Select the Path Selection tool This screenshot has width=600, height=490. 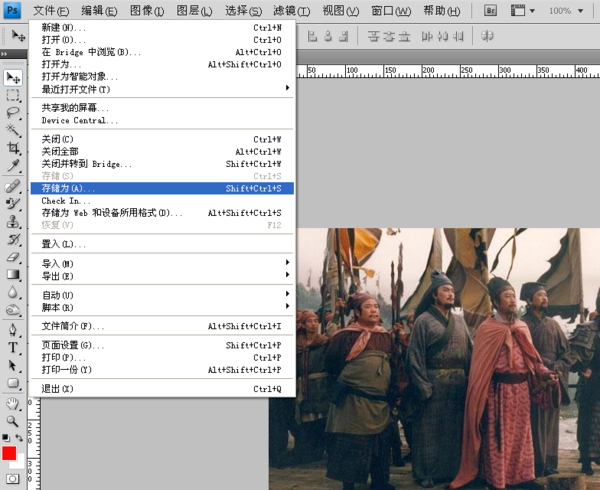(x=13, y=365)
